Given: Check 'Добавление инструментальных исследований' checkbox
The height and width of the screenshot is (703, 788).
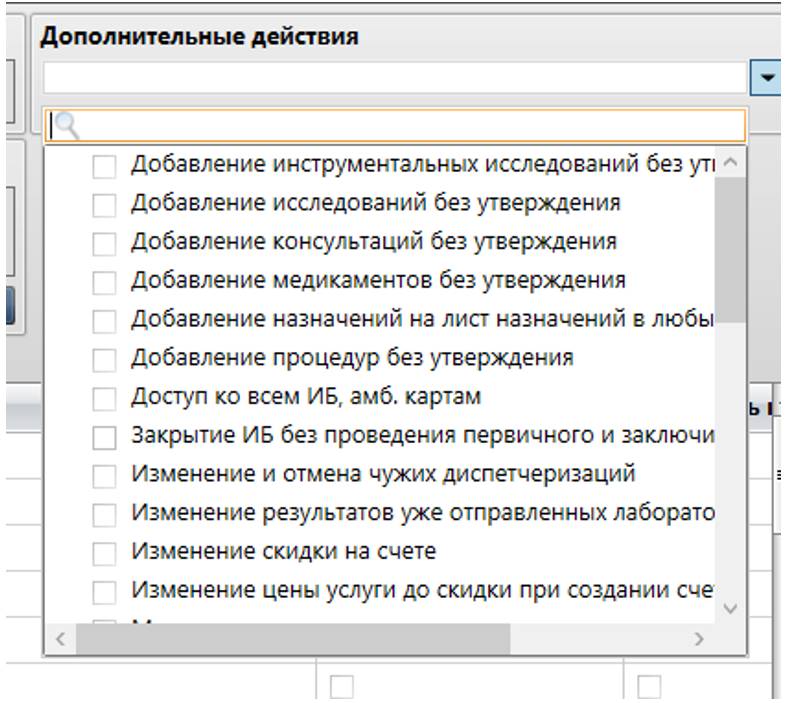Looking at the screenshot, I should tap(105, 166).
